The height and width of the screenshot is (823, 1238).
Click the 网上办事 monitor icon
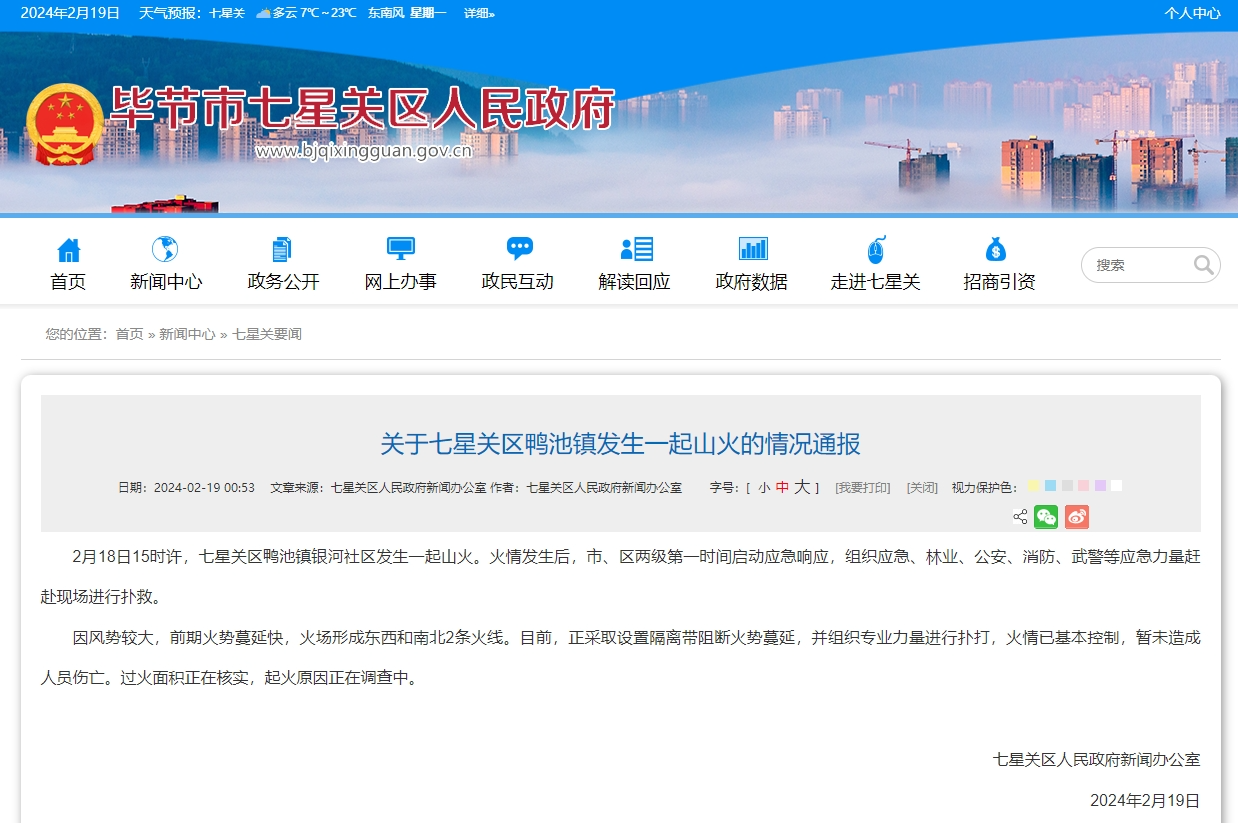[x=400, y=246]
